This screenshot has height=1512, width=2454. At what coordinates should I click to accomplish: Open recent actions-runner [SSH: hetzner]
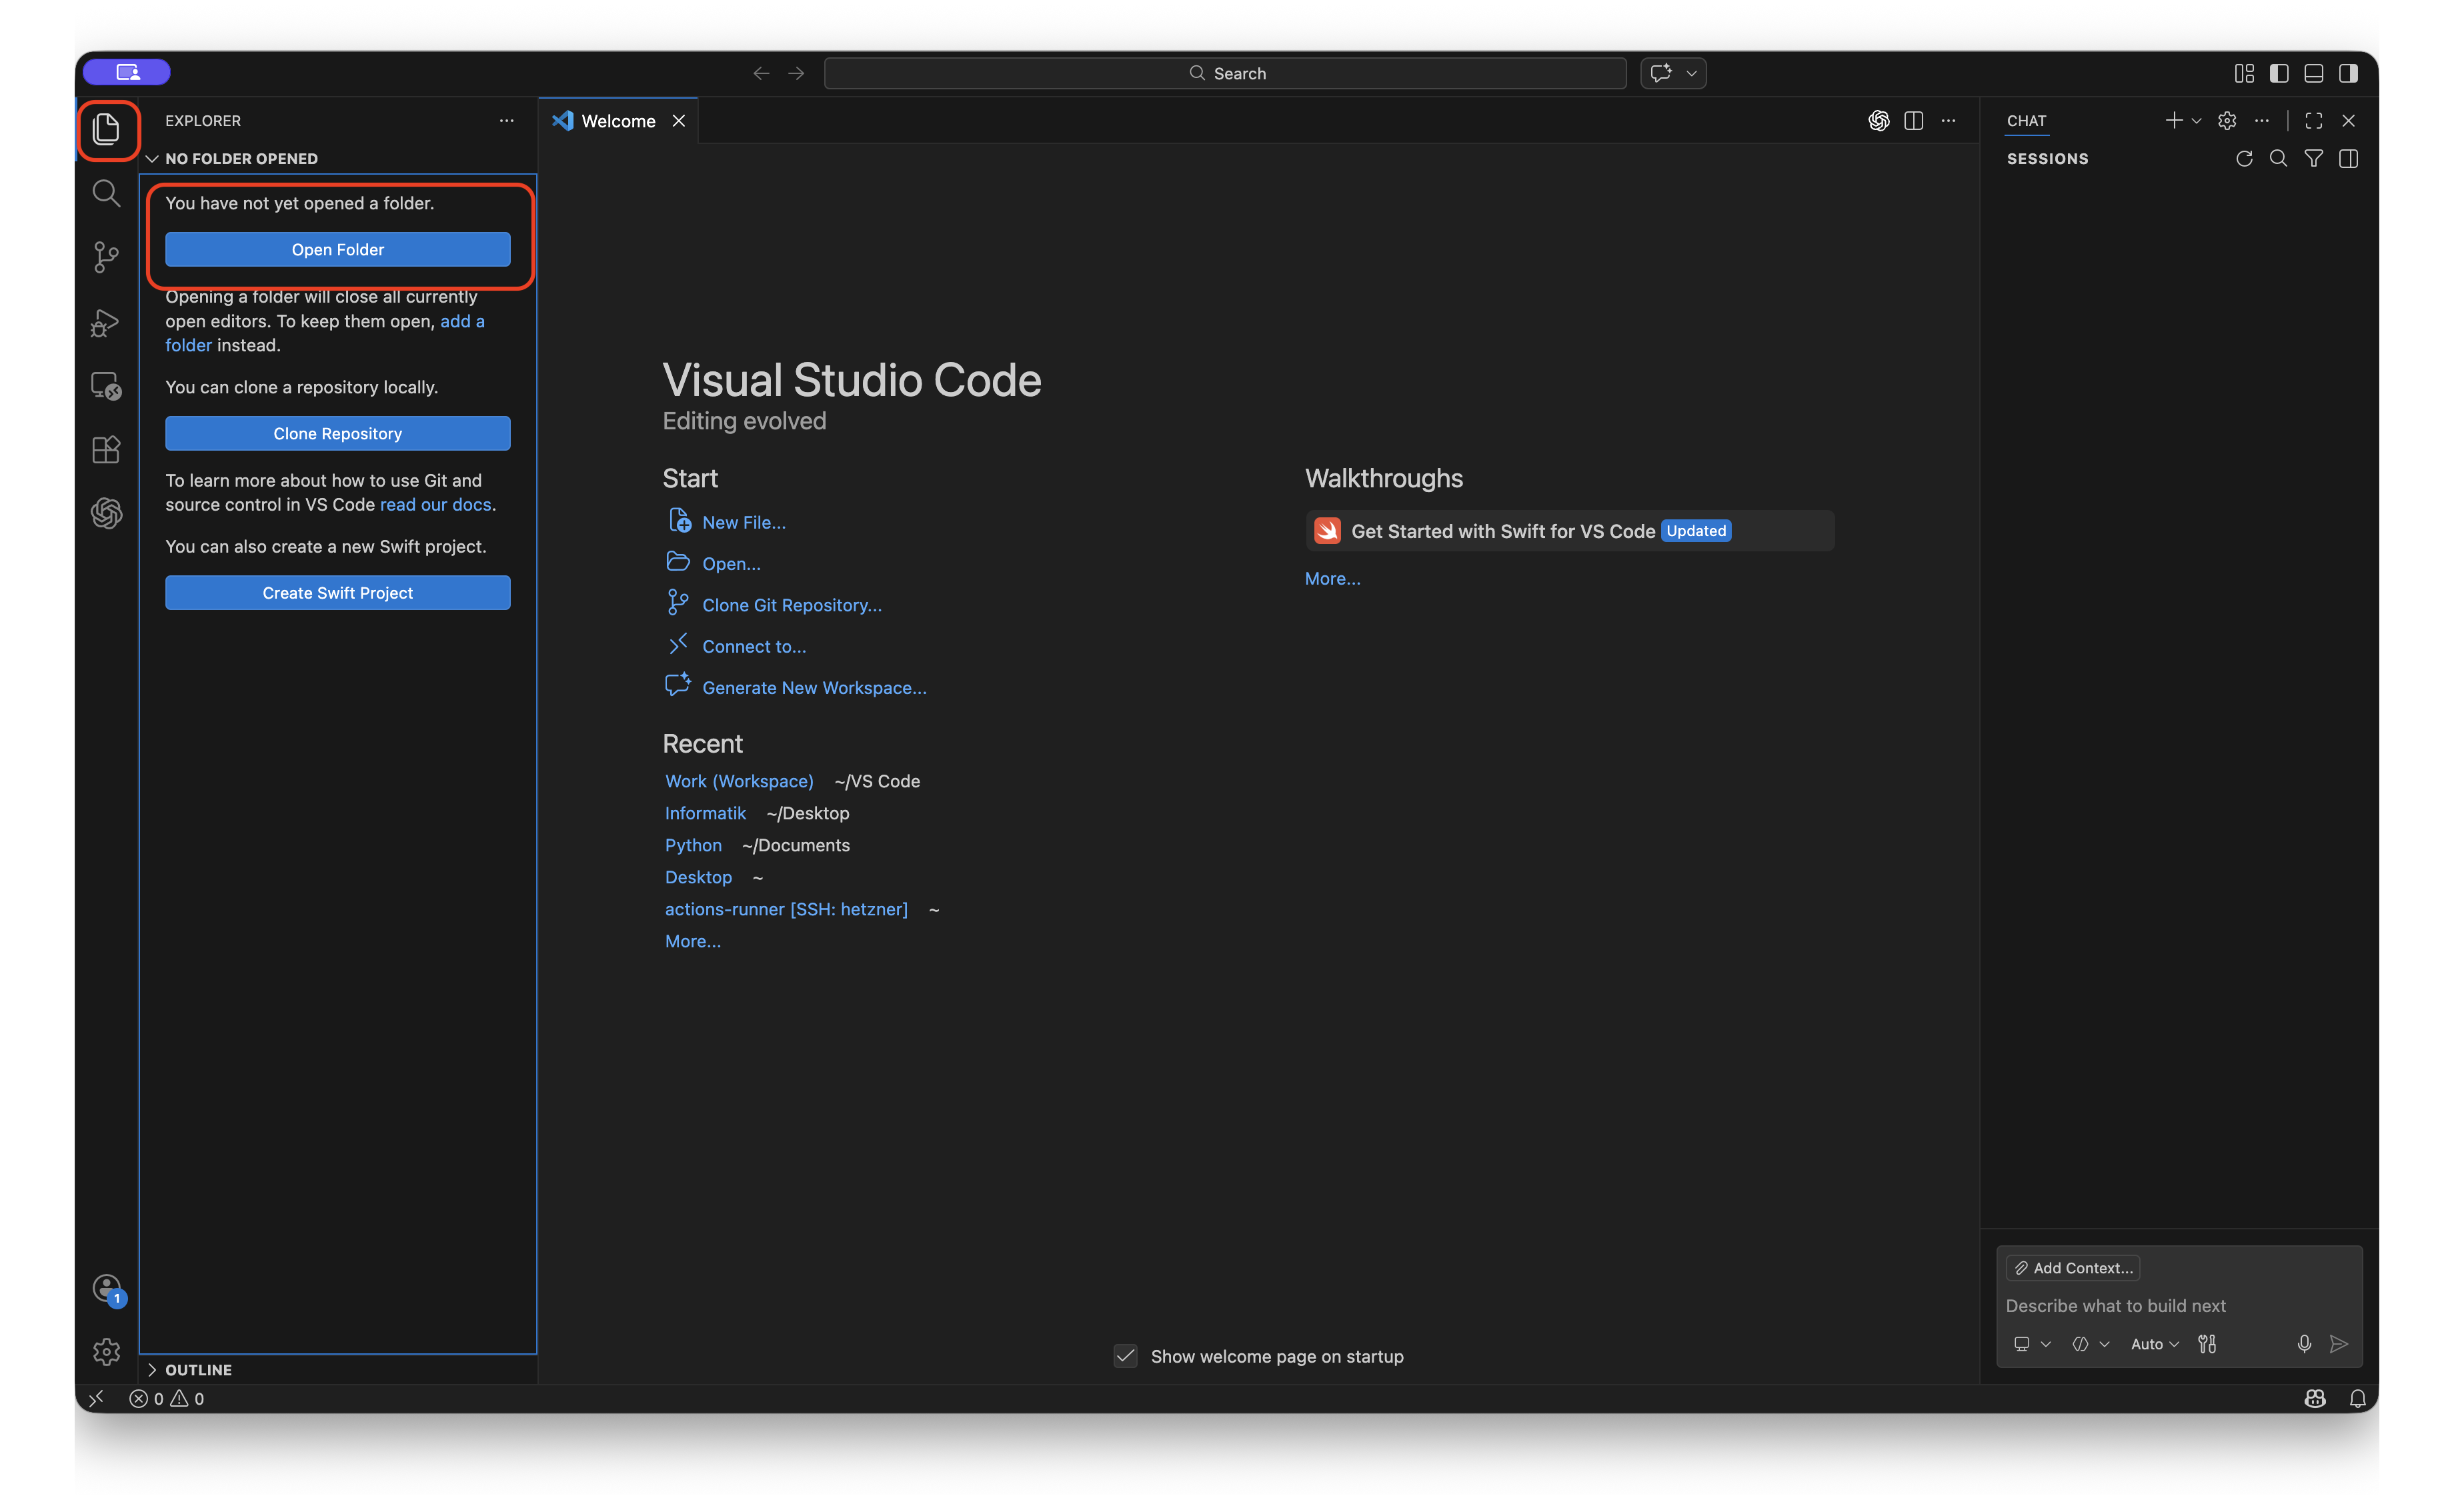coord(786,909)
